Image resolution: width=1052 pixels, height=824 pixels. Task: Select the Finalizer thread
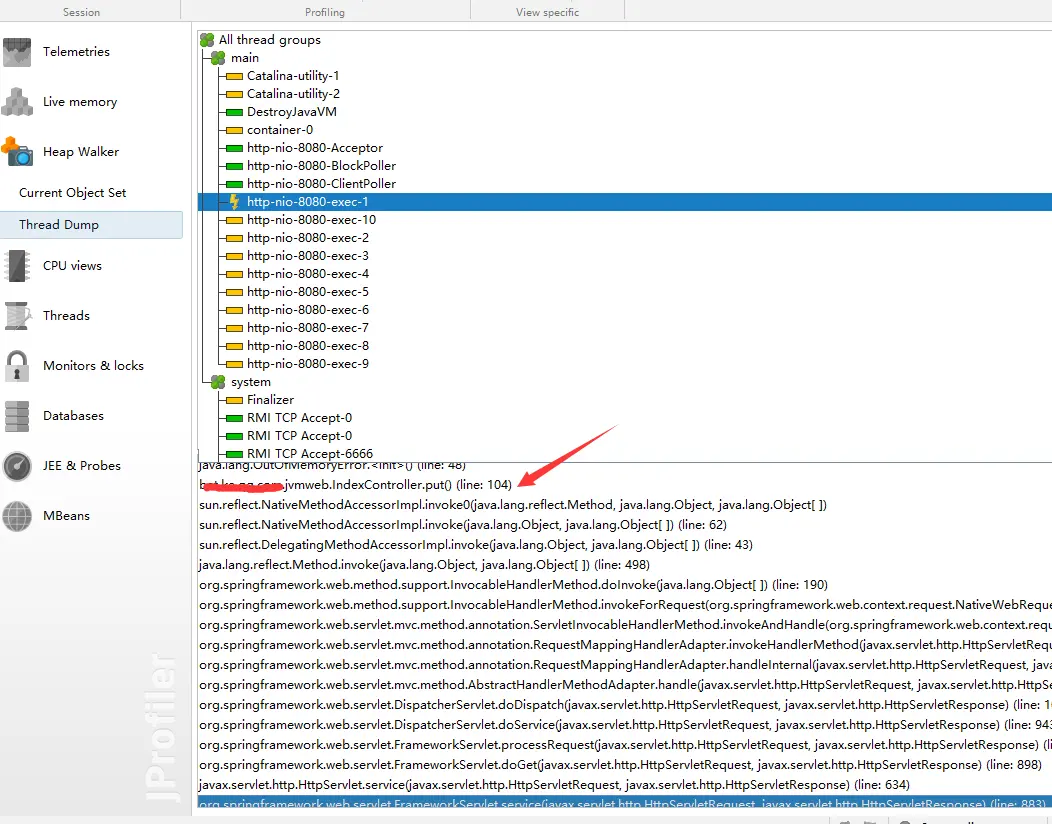pyautogui.click(x=270, y=400)
